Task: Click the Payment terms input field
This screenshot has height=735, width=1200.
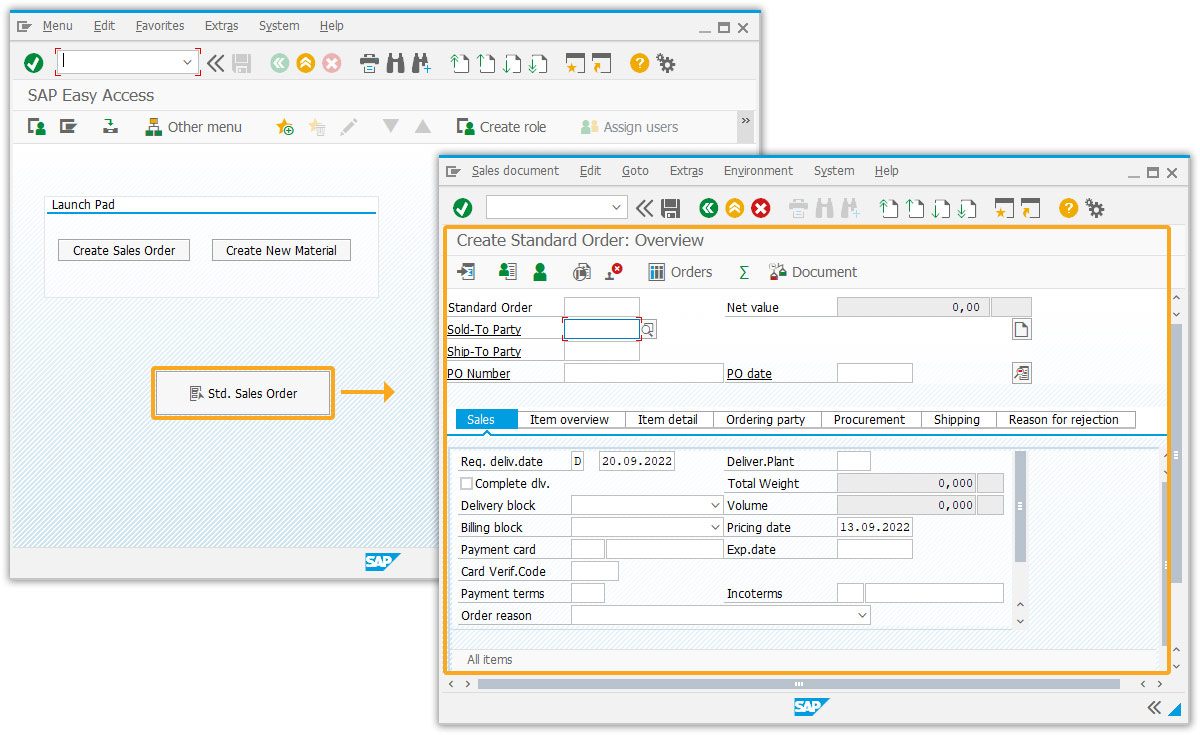Action: [588, 594]
